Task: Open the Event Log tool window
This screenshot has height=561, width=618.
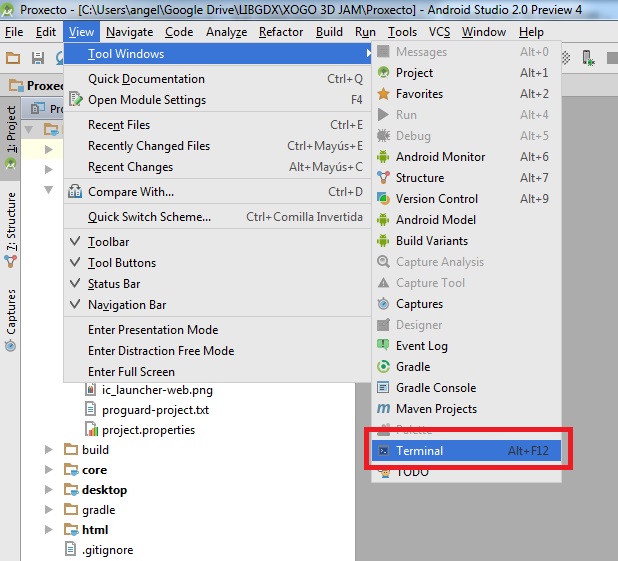Action: [466, 346]
